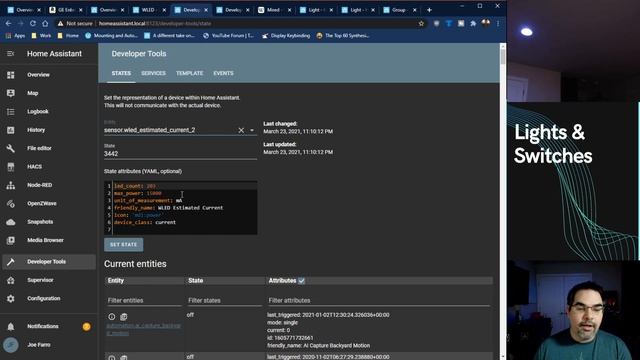Open a new browser tab

(x=429, y=10)
